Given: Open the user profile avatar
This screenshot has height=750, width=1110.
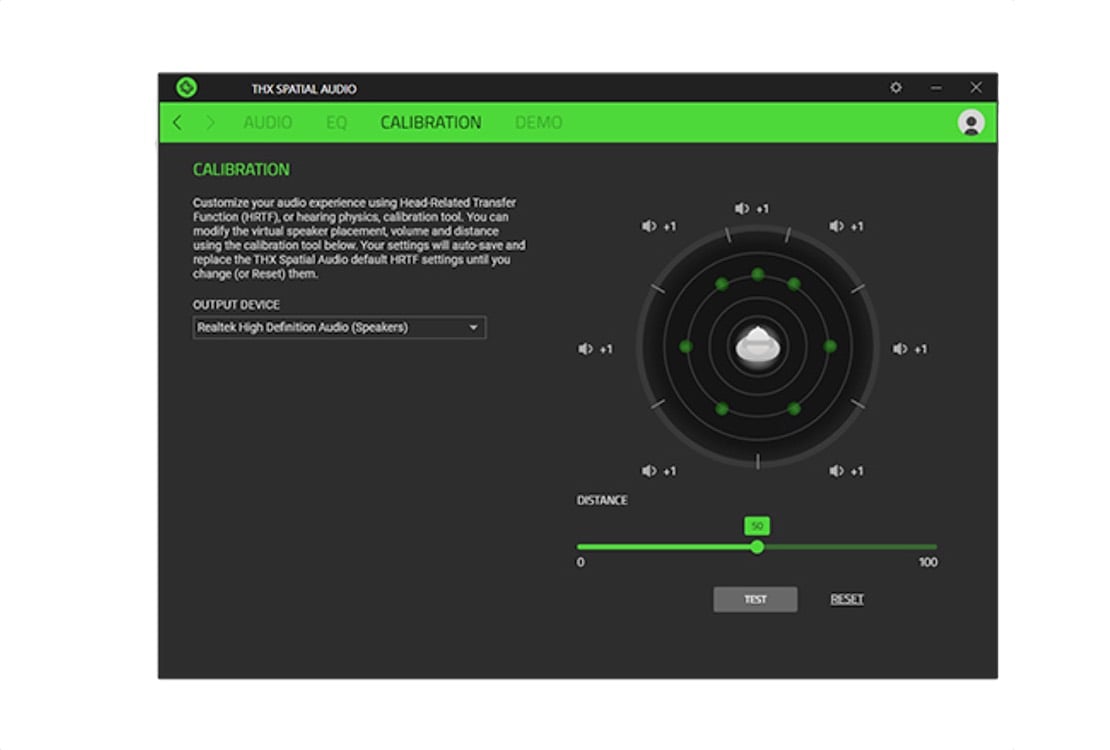Looking at the screenshot, I should 970,123.
